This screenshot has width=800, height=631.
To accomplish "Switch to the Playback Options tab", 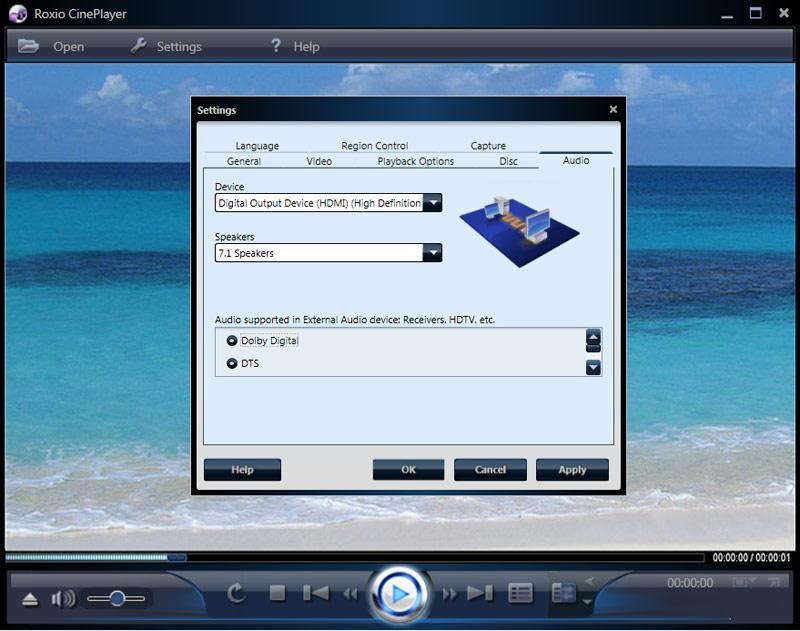I will coord(415,161).
